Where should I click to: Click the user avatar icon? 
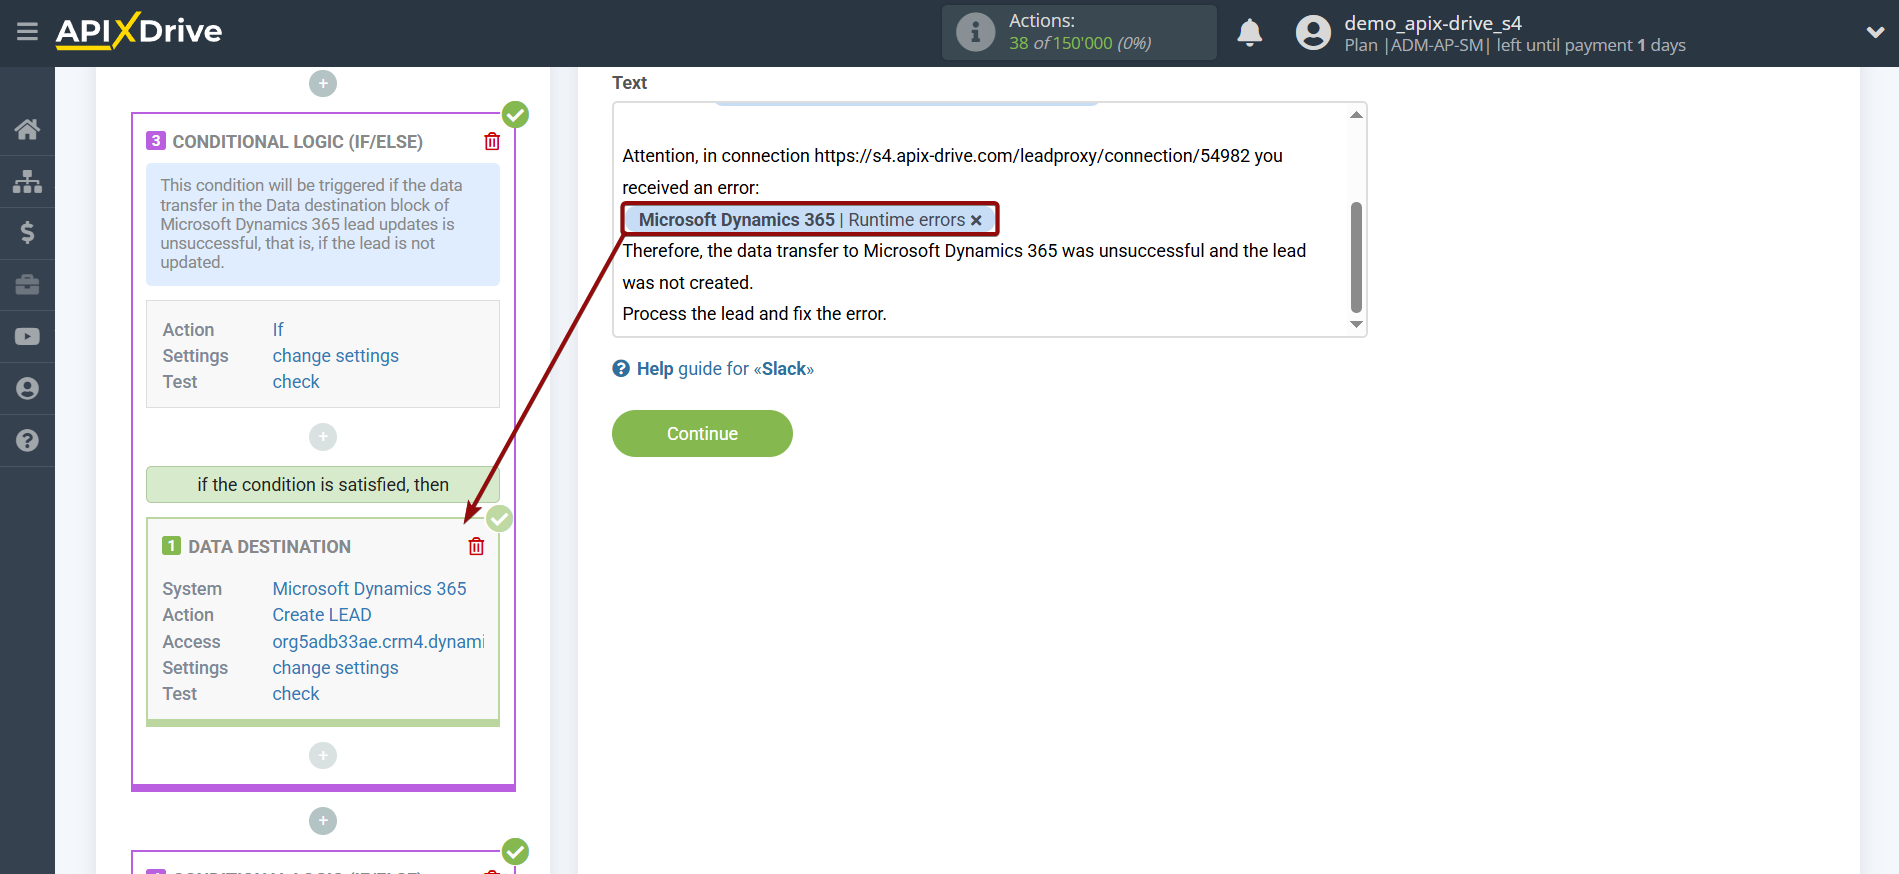click(x=1313, y=33)
